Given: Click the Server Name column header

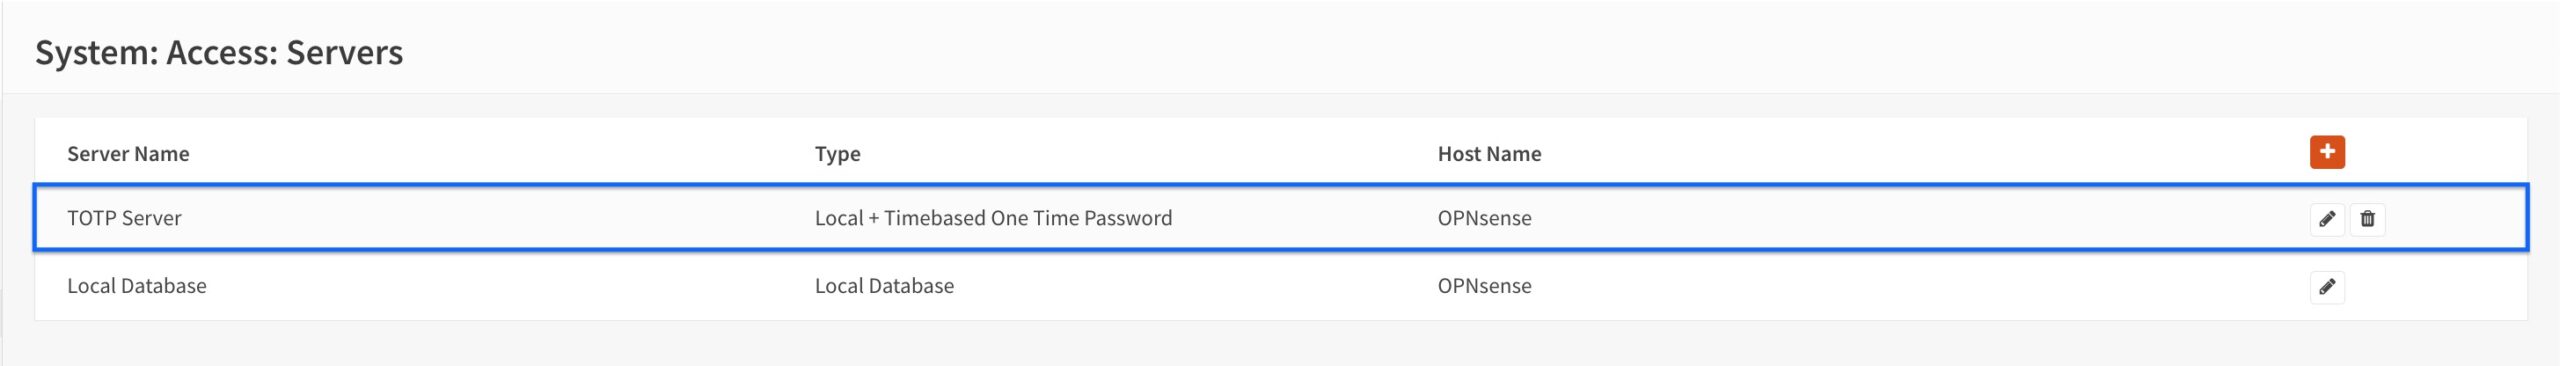Looking at the screenshot, I should (x=128, y=154).
